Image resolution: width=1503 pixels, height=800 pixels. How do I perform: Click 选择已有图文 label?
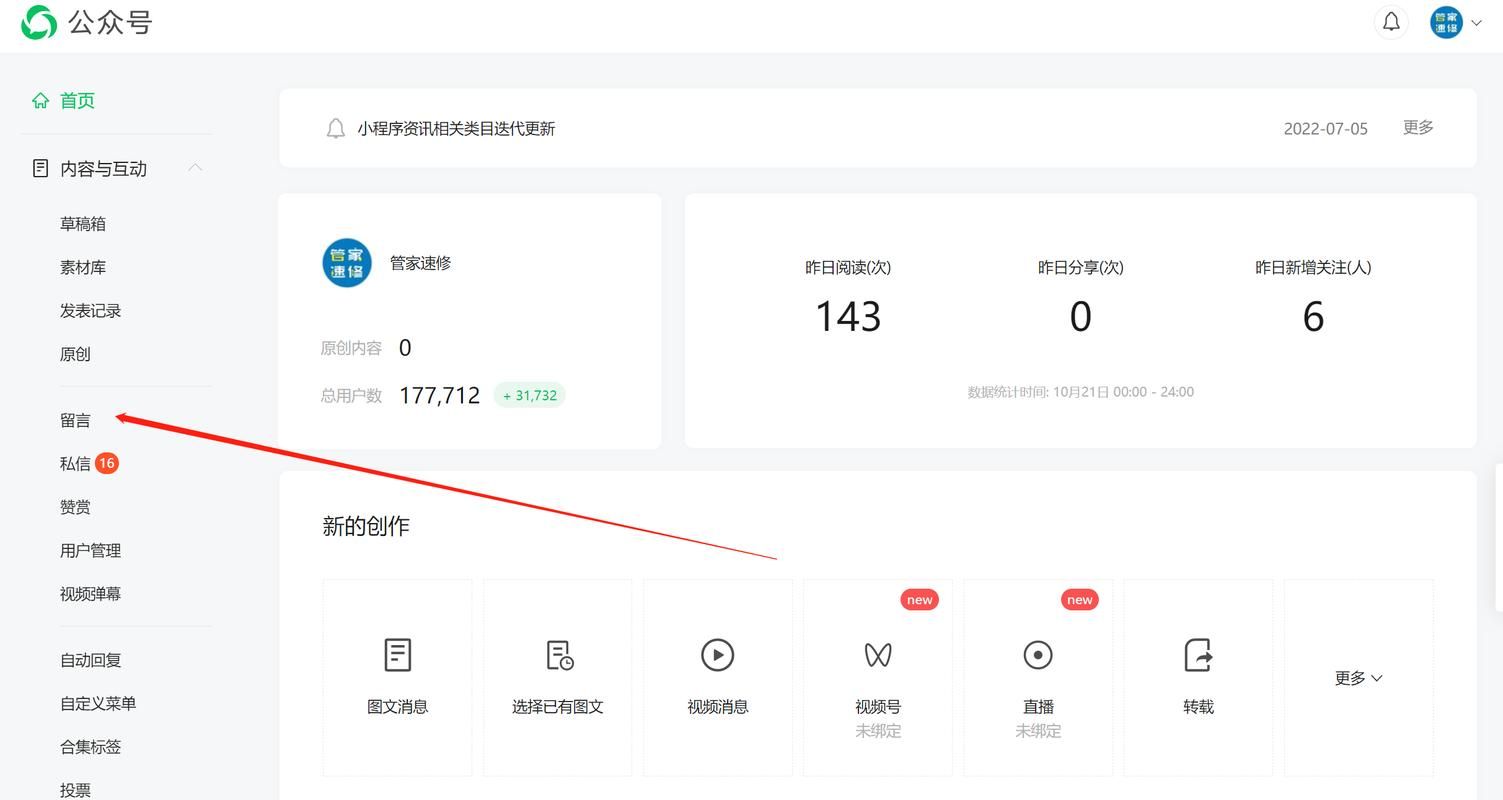pyautogui.click(x=558, y=707)
